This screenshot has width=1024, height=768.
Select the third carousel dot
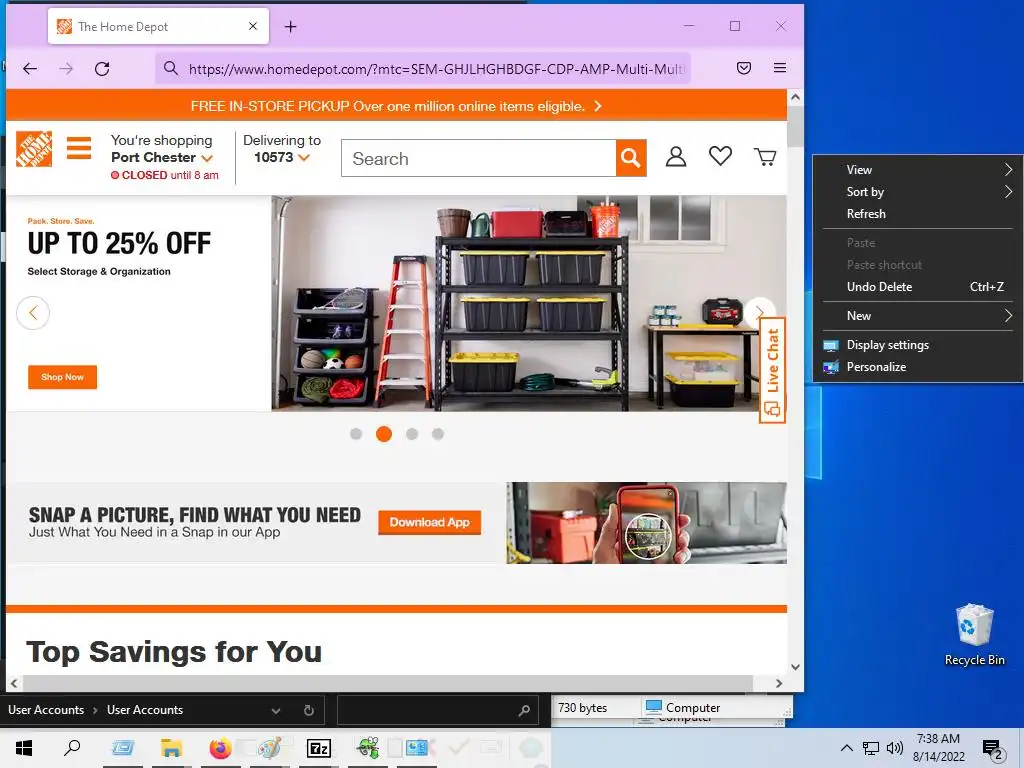tap(412, 434)
